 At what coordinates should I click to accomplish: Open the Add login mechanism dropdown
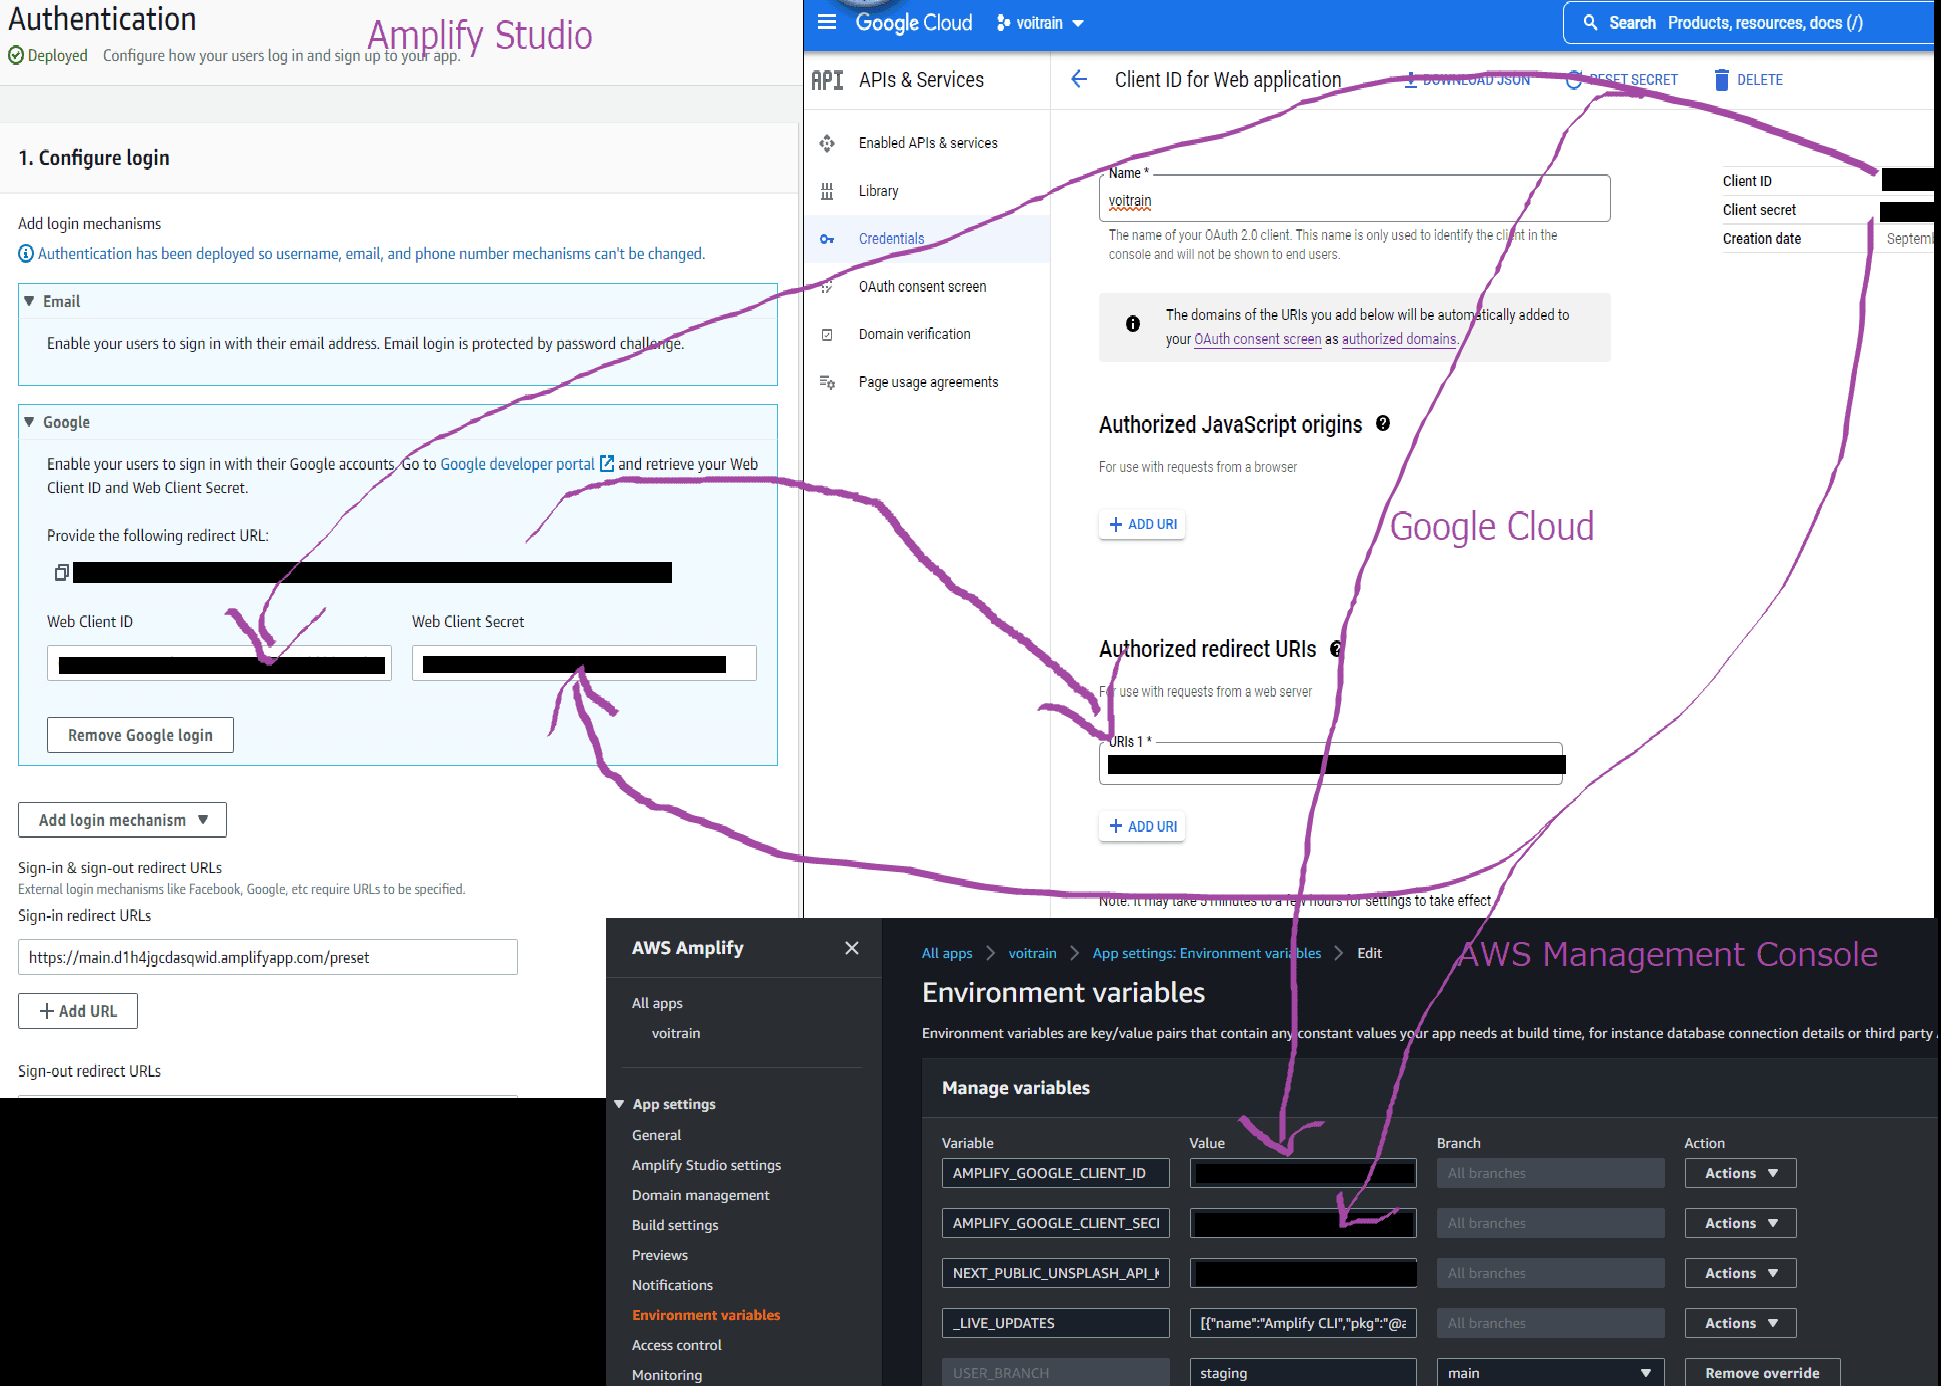point(122,820)
